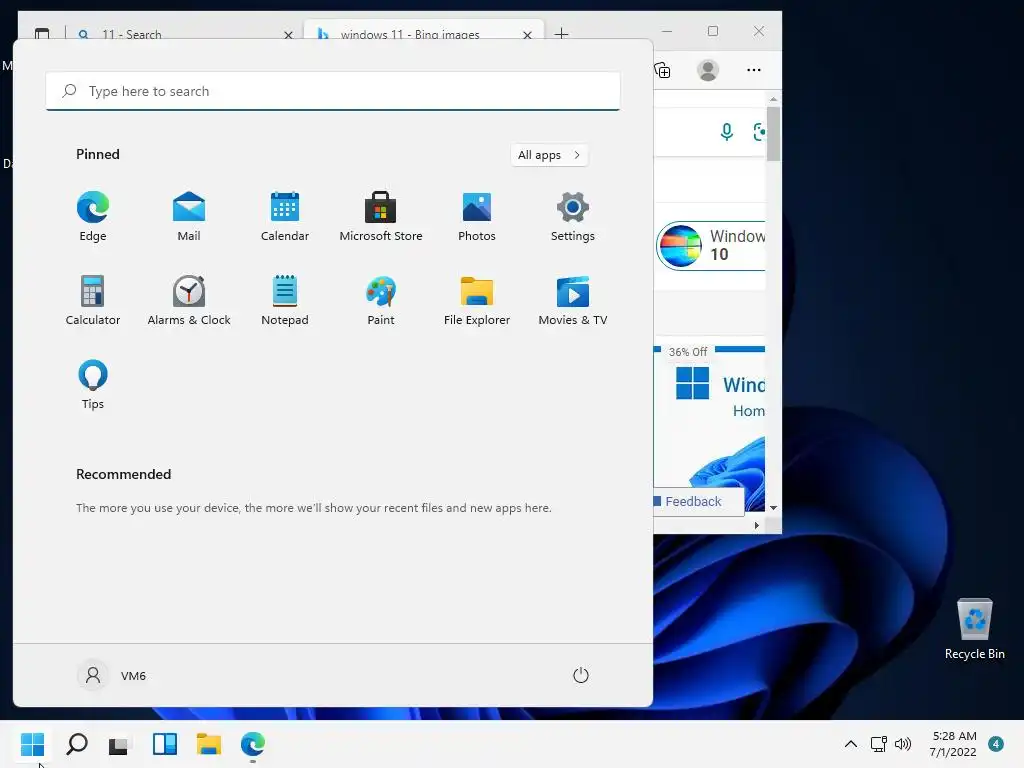Open the notification badge showing 4

996,744
